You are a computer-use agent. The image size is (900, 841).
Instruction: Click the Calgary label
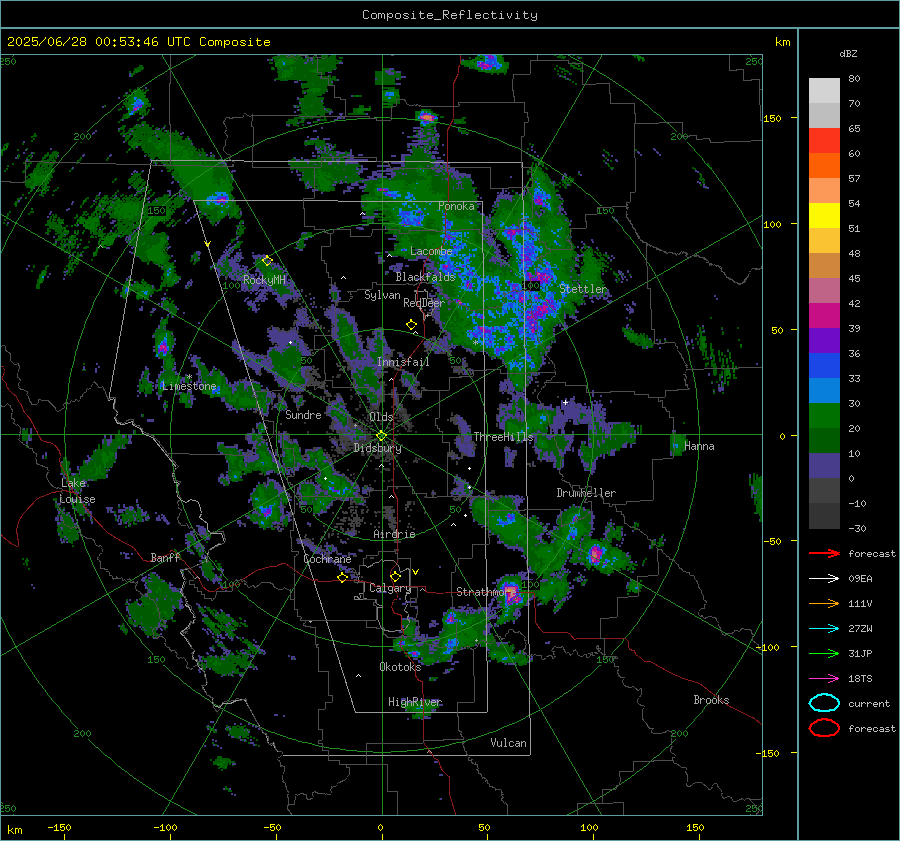(x=390, y=588)
